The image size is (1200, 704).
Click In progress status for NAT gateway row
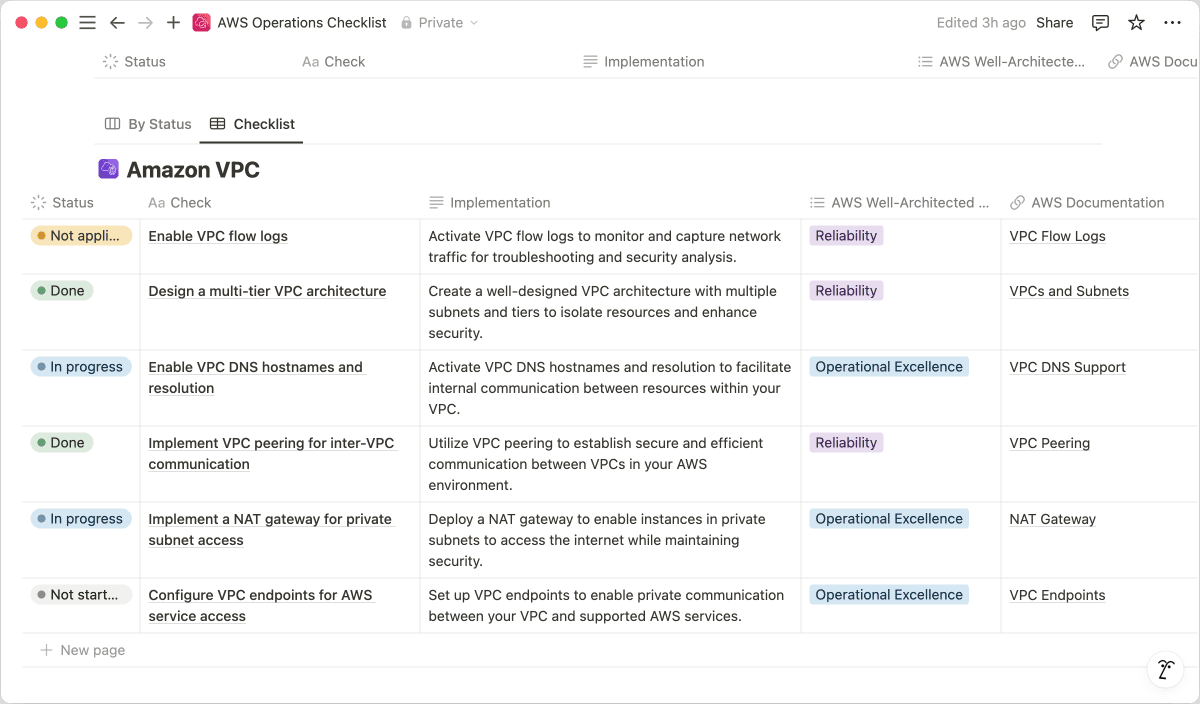pyautogui.click(x=81, y=519)
